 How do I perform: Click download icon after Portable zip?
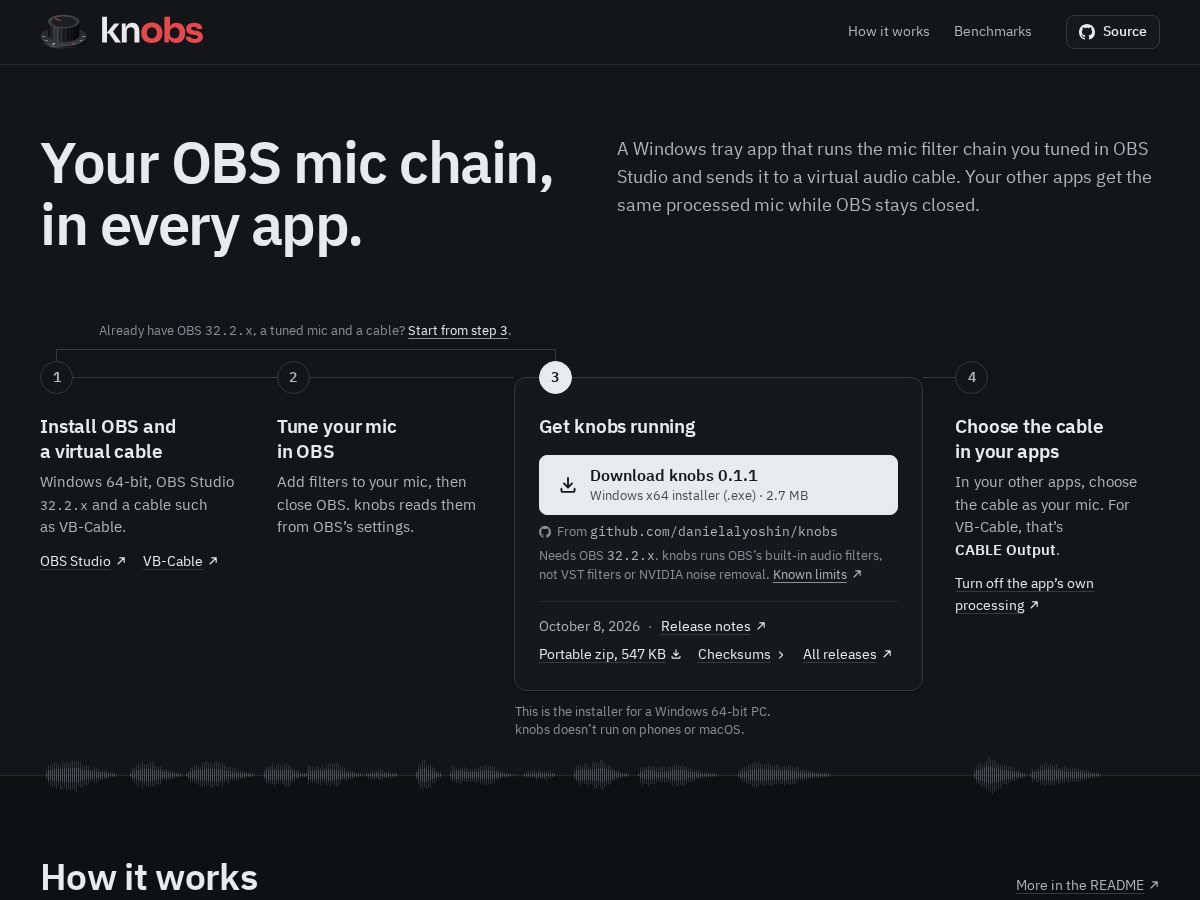[x=676, y=654]
